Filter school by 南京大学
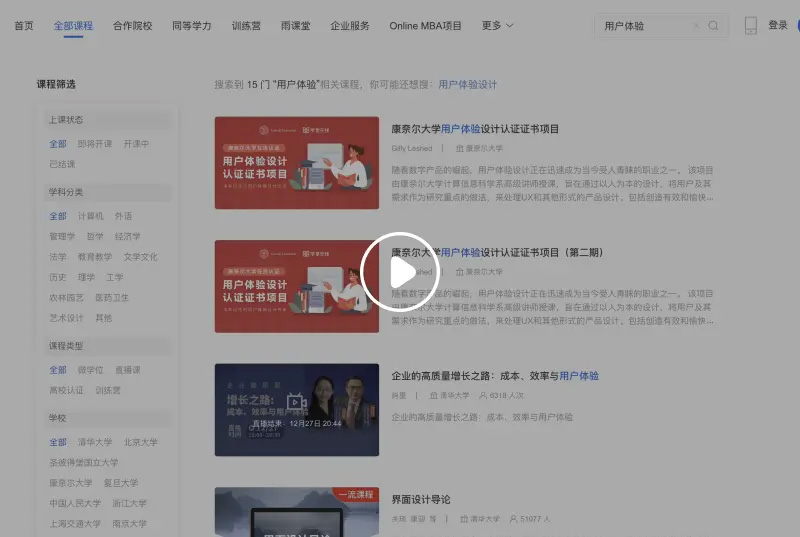The image size is (800, 537). [129, 524]
